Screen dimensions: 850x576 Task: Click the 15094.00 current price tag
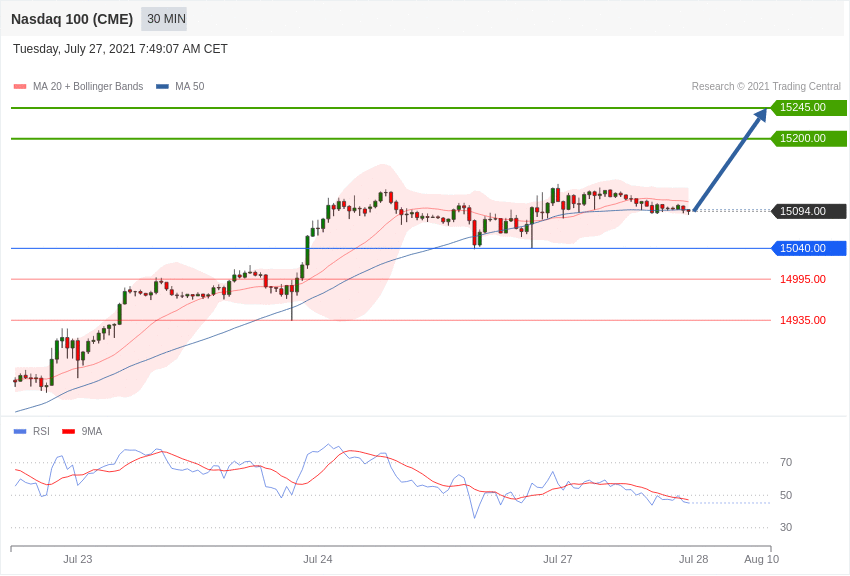pos(808,211)
